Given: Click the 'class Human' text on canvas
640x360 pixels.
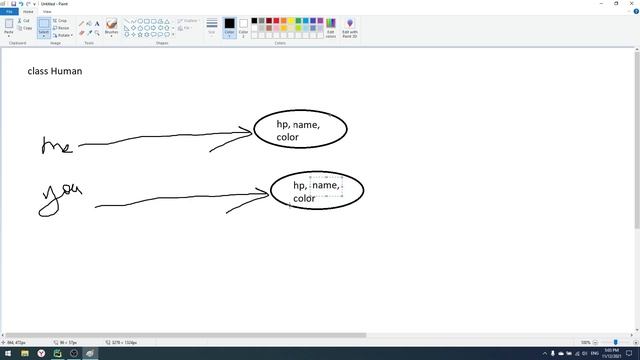Looking at the screenshot, I should coord(55,71).
